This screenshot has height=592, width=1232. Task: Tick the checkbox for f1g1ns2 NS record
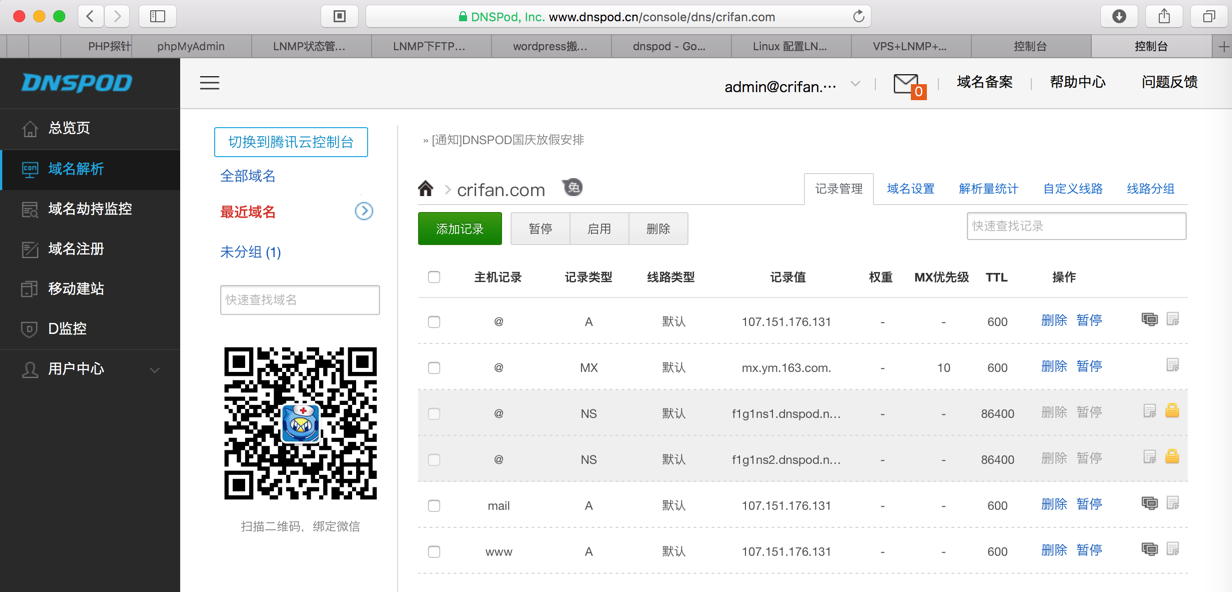click(x=434, y=460)
